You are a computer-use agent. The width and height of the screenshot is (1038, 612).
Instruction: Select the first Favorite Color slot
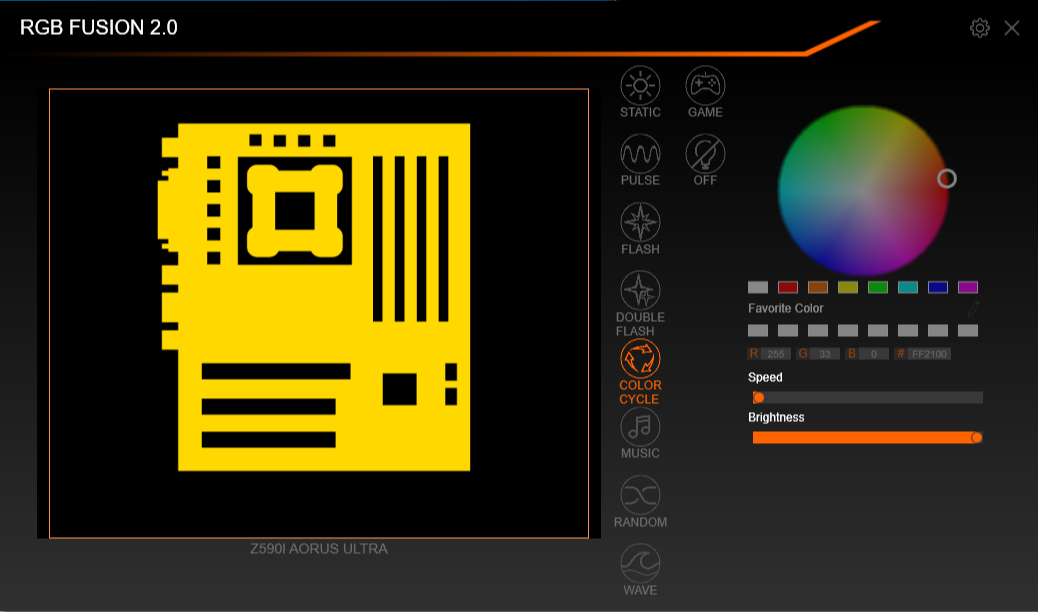tap(758, 331)
